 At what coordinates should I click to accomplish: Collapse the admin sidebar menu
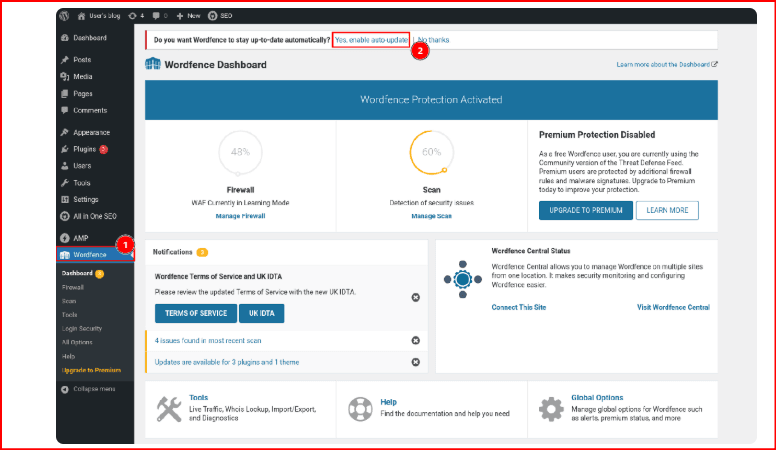(x=88, y=389)
